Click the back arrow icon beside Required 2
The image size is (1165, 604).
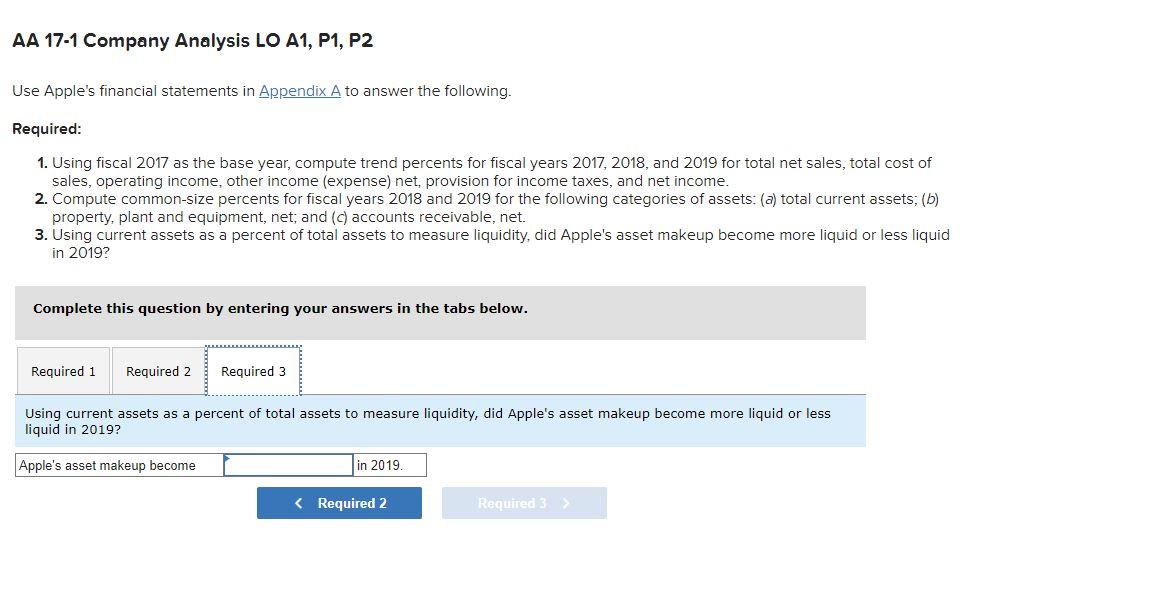tap(298, 503)
